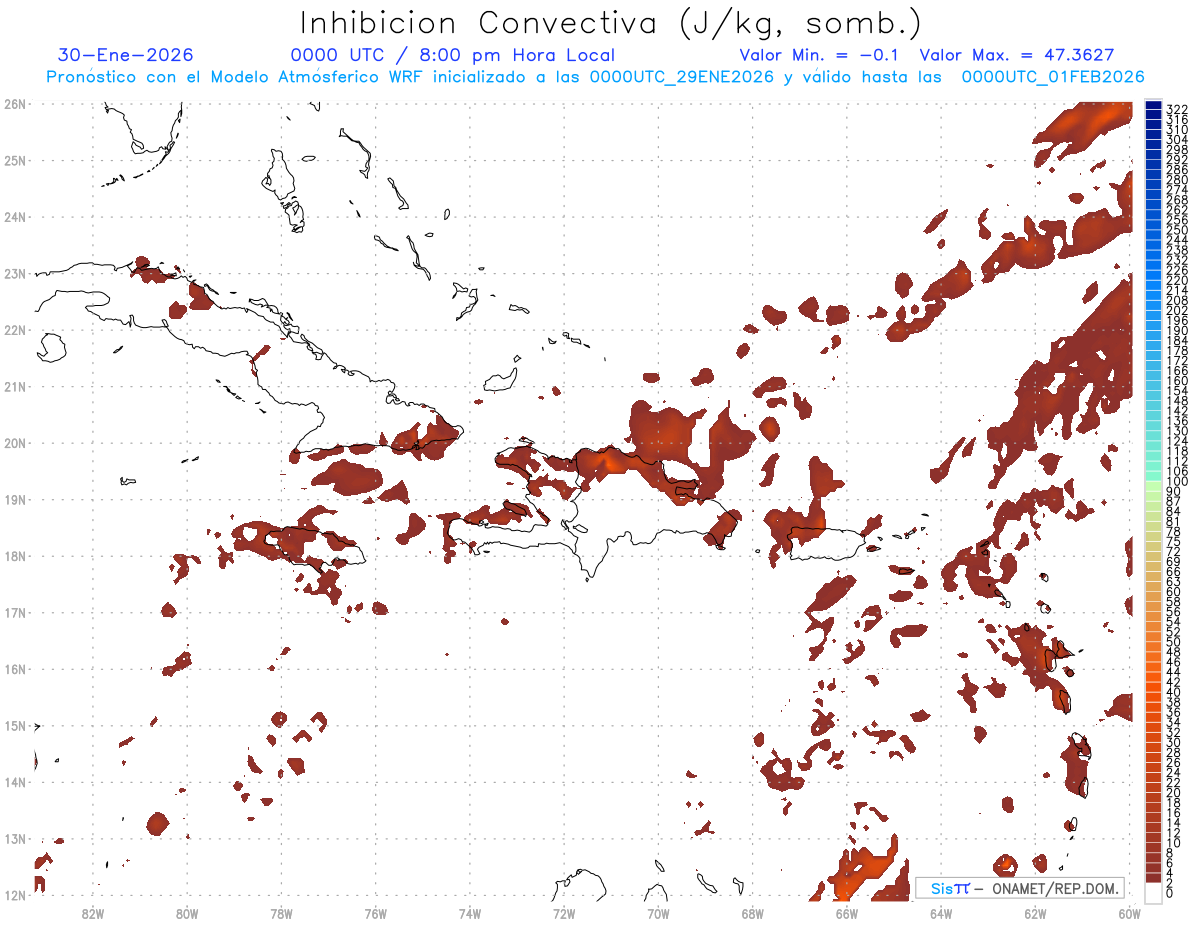Click the 20N latitude label
Image resolution: width=1200 pixels, height=927 pixels.
tap(15, 443)
